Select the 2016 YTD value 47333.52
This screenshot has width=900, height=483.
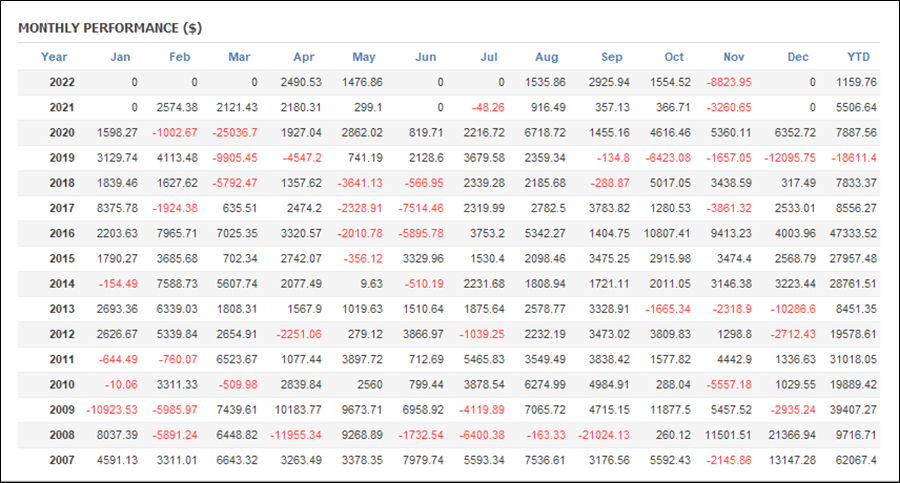coord(853,233)
